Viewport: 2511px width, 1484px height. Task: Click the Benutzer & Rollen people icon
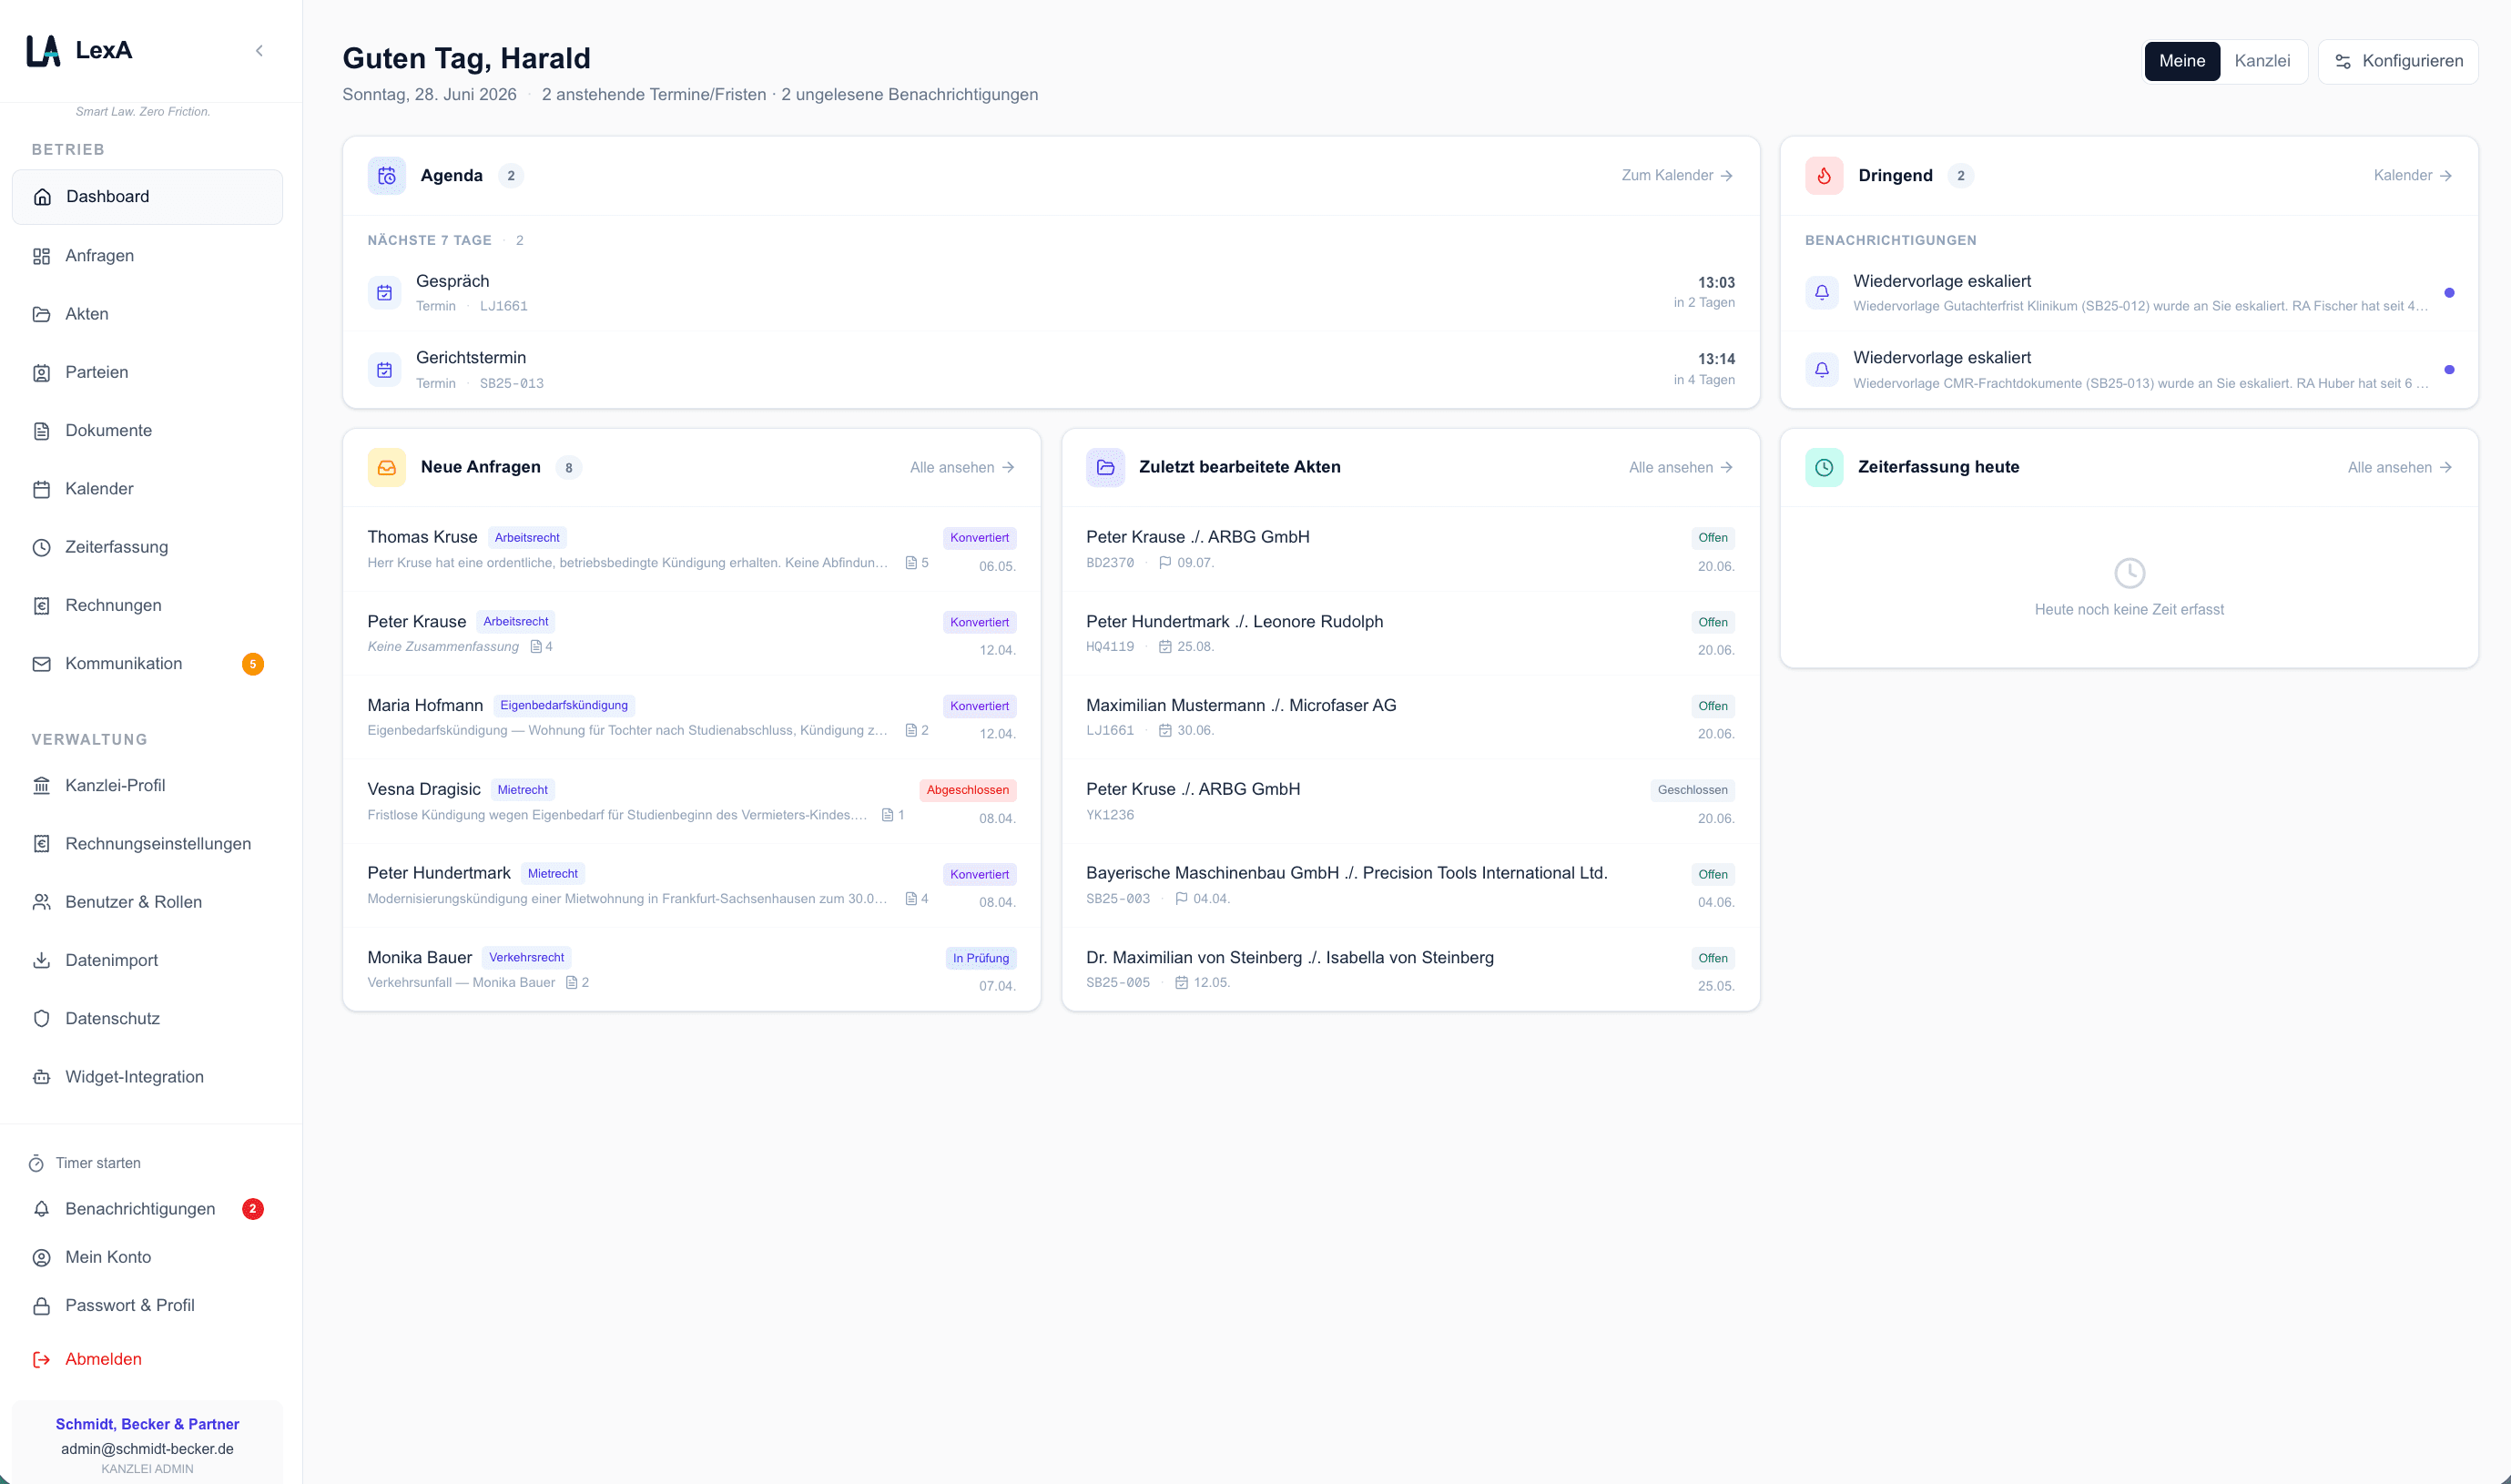pos(41,902)
